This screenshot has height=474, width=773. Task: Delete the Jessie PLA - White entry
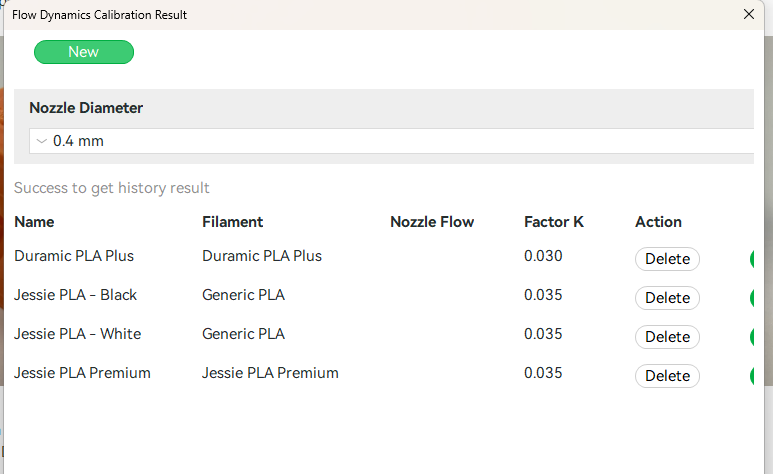pos(667,337)
